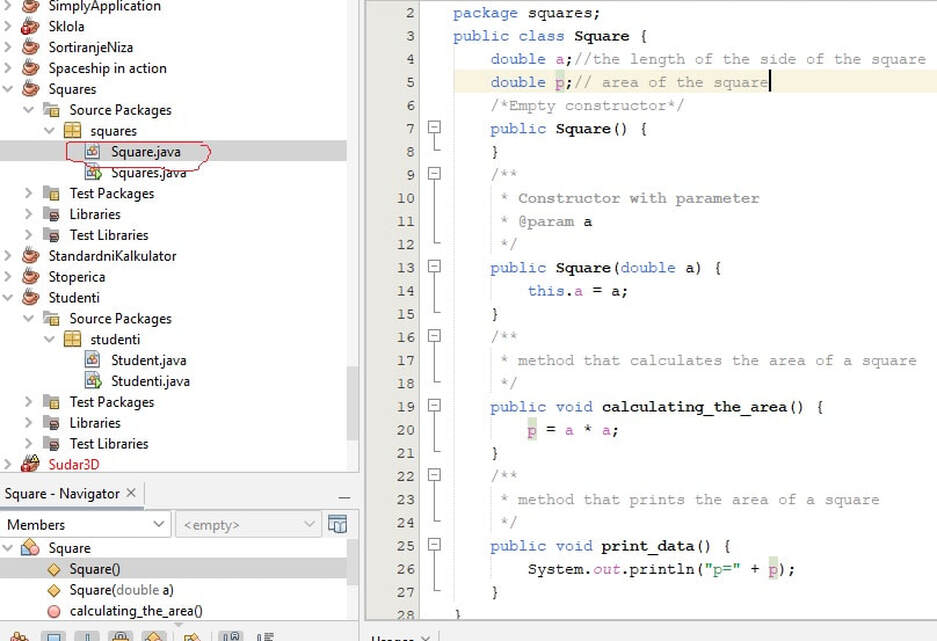Toggle code fold at line 16 comment

(434, 336)
